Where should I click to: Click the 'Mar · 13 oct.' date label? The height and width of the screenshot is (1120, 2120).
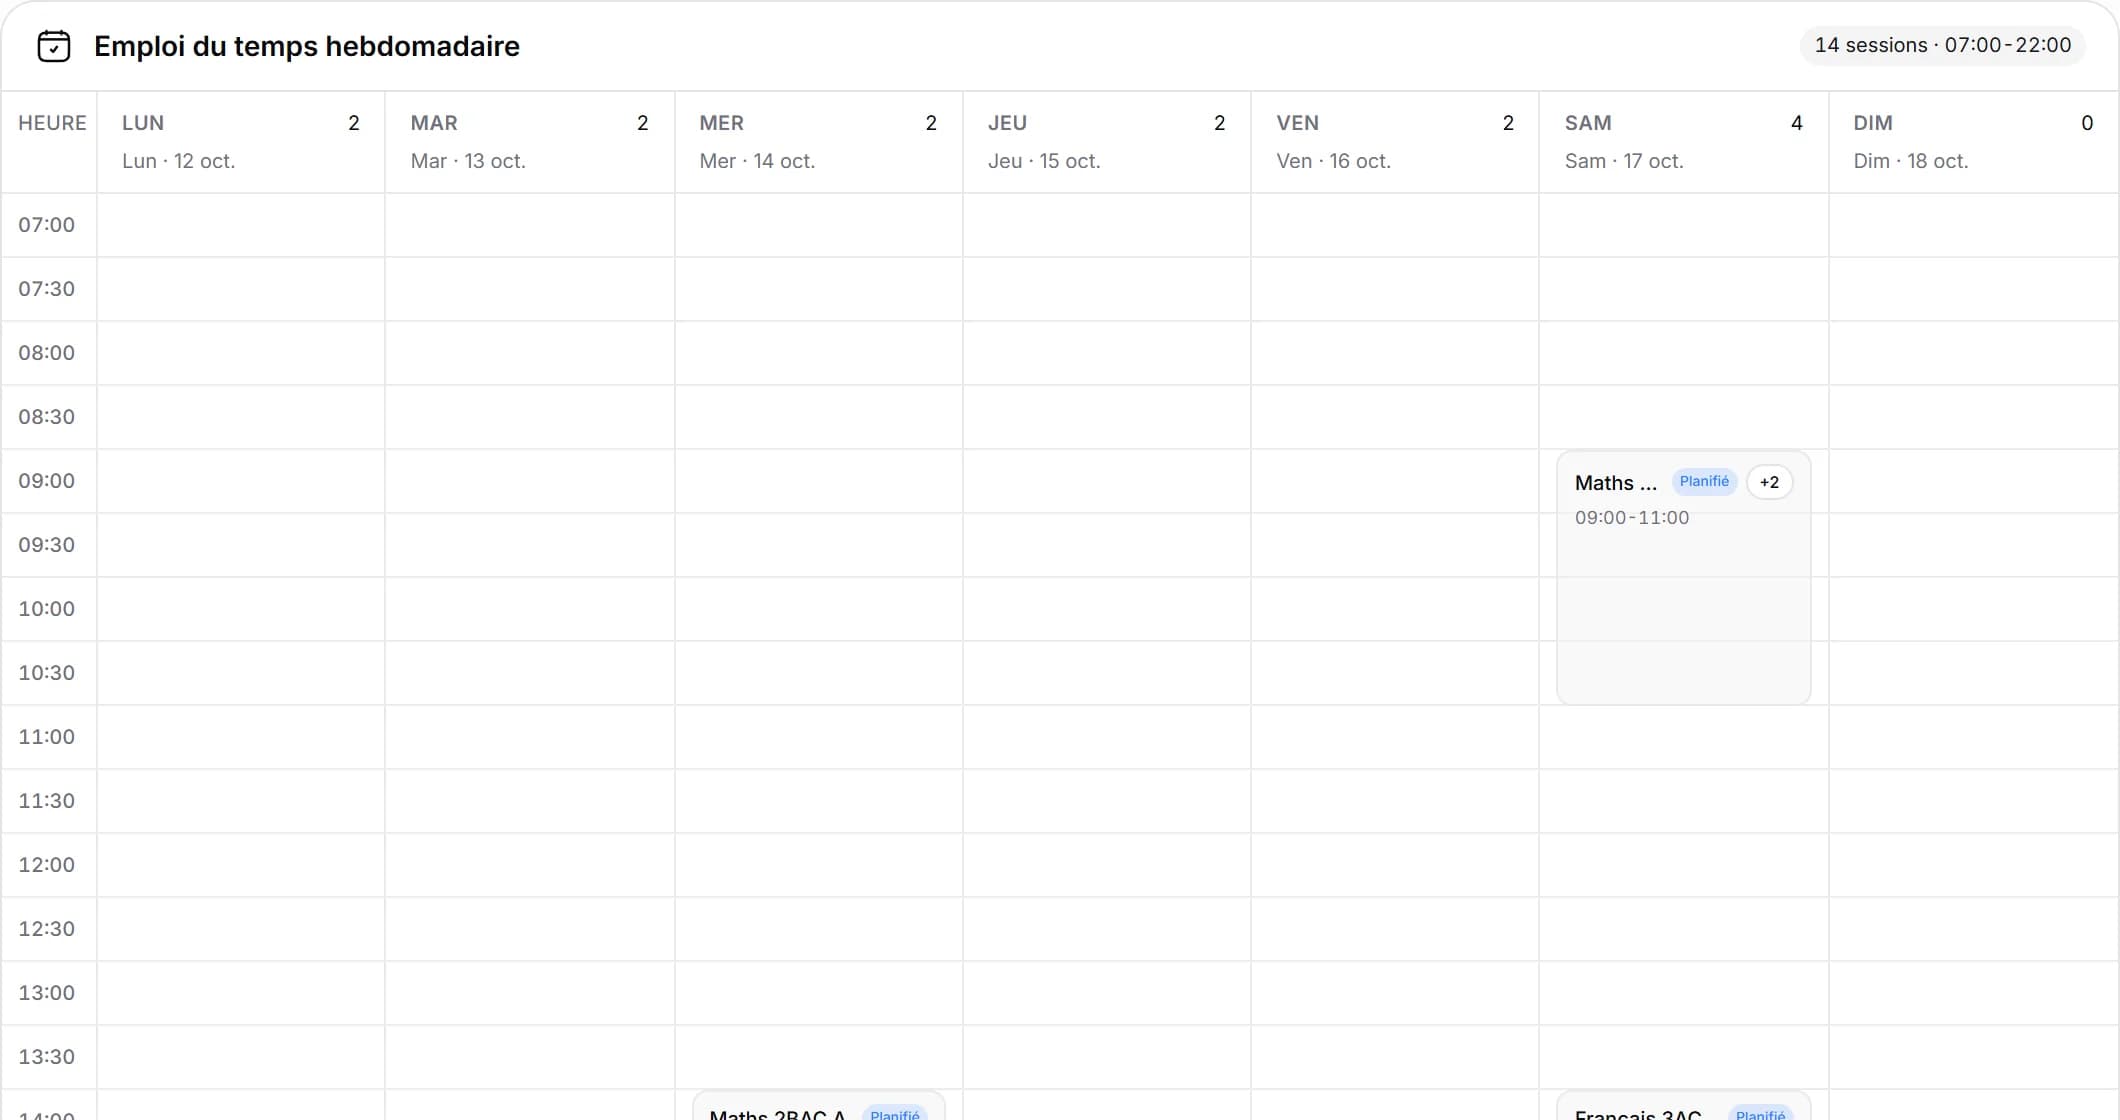click(468, 161)
